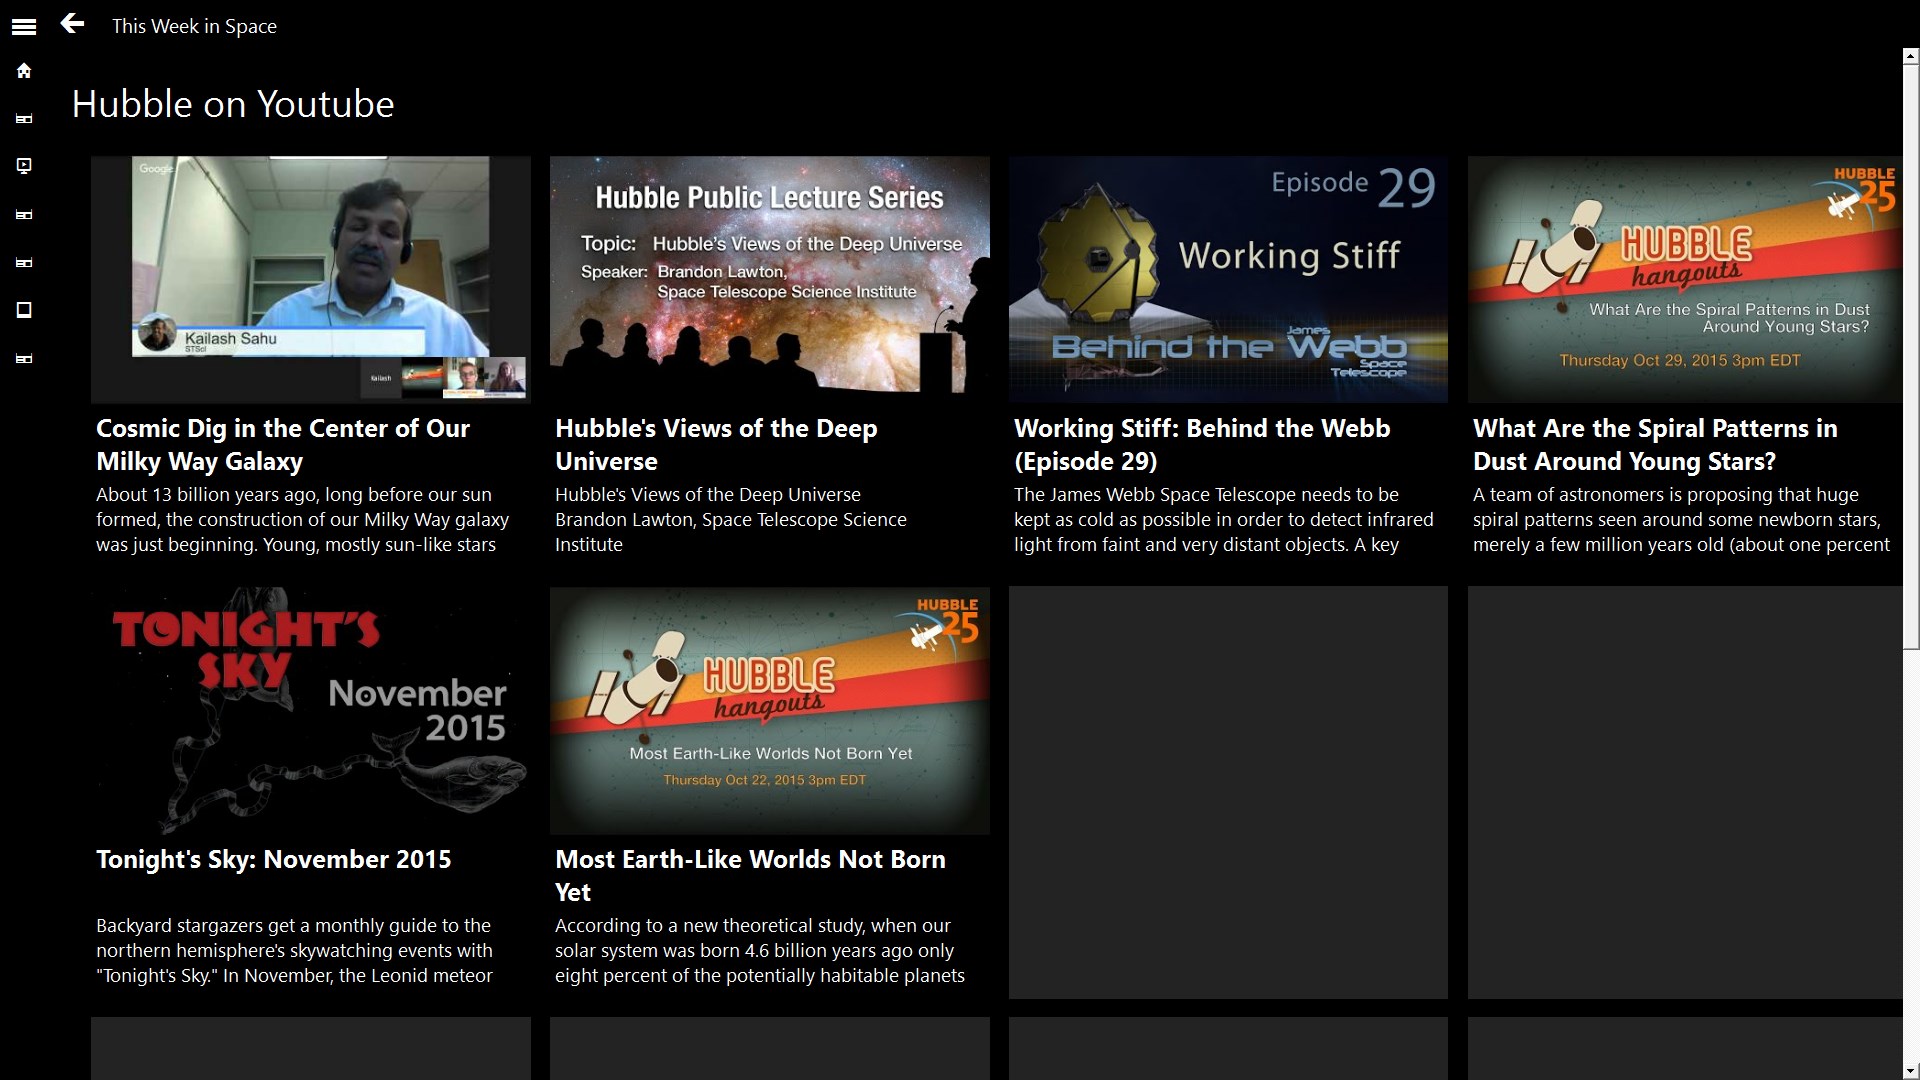Open Hubble Hangouts Oct 22 thumbnail
Viewport: 1920px width, 1080px height.
coord(769,710)
